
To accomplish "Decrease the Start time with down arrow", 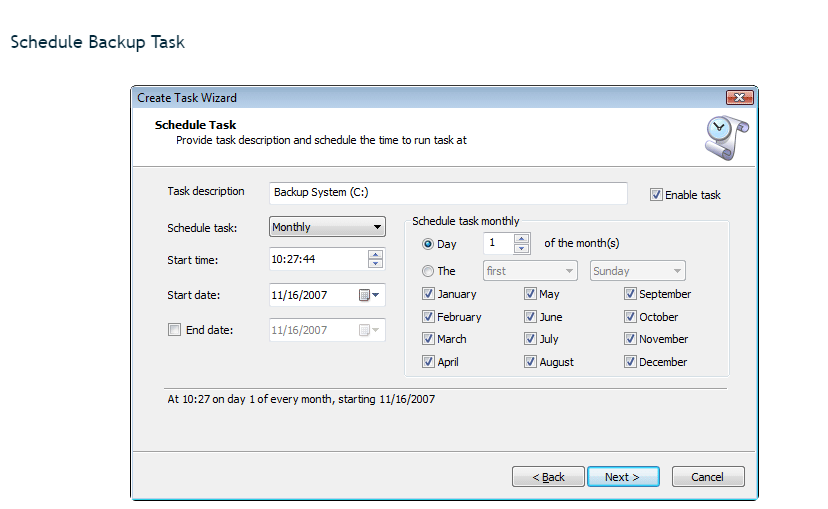I will 375,263.
